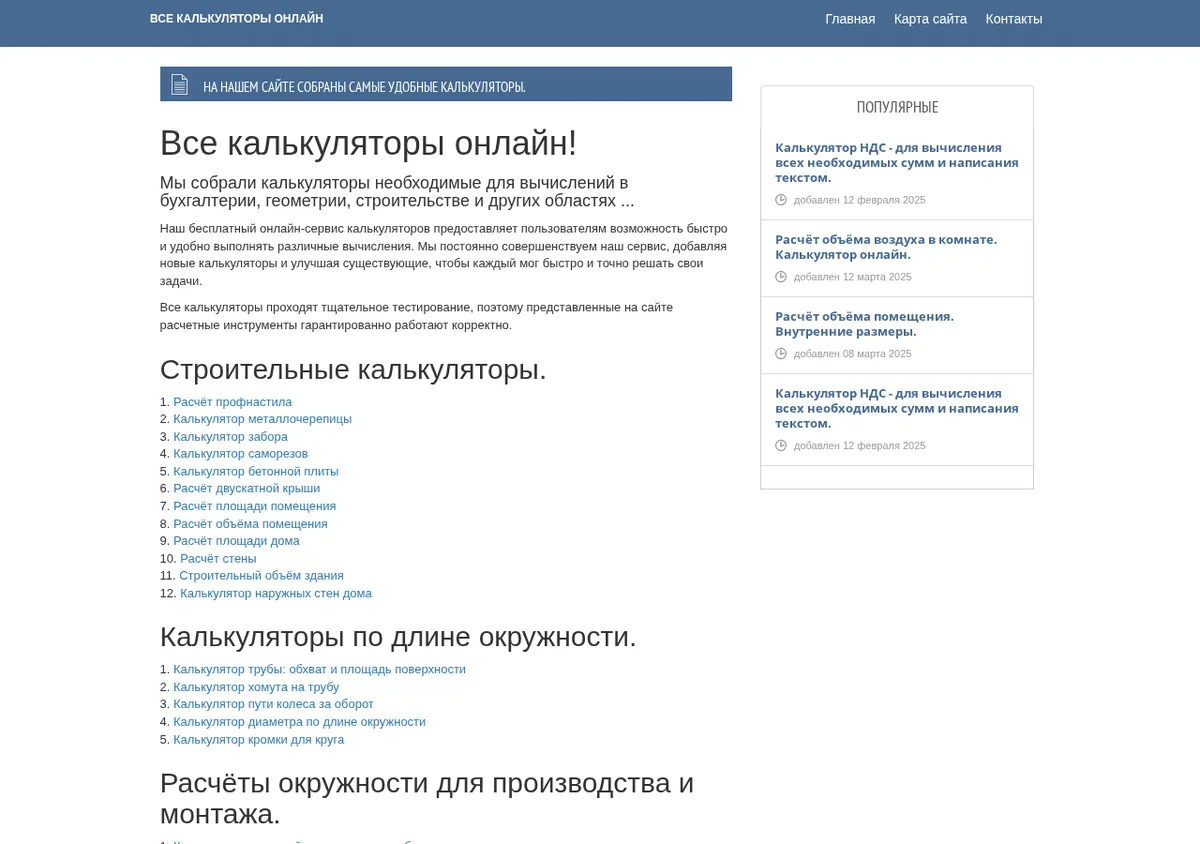Open the Расчёт профнастила link
This screenshot has height=844, width=1200.
pos(232,402)
